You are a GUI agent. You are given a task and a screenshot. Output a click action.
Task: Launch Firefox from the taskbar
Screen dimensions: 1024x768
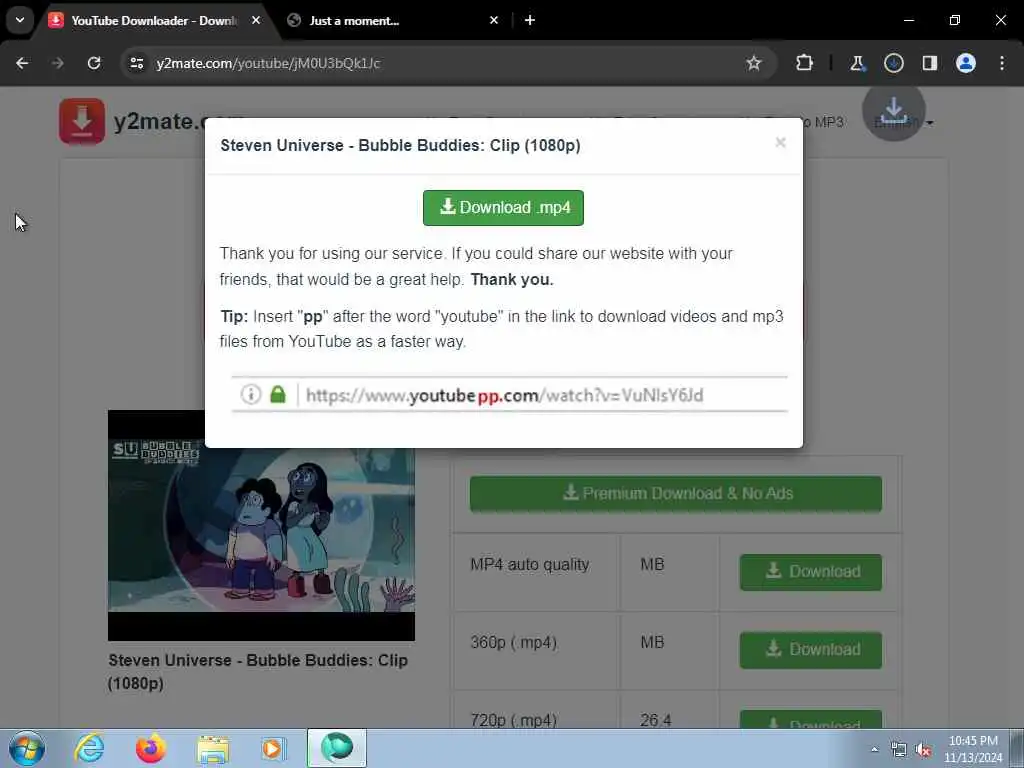point(150,748)
